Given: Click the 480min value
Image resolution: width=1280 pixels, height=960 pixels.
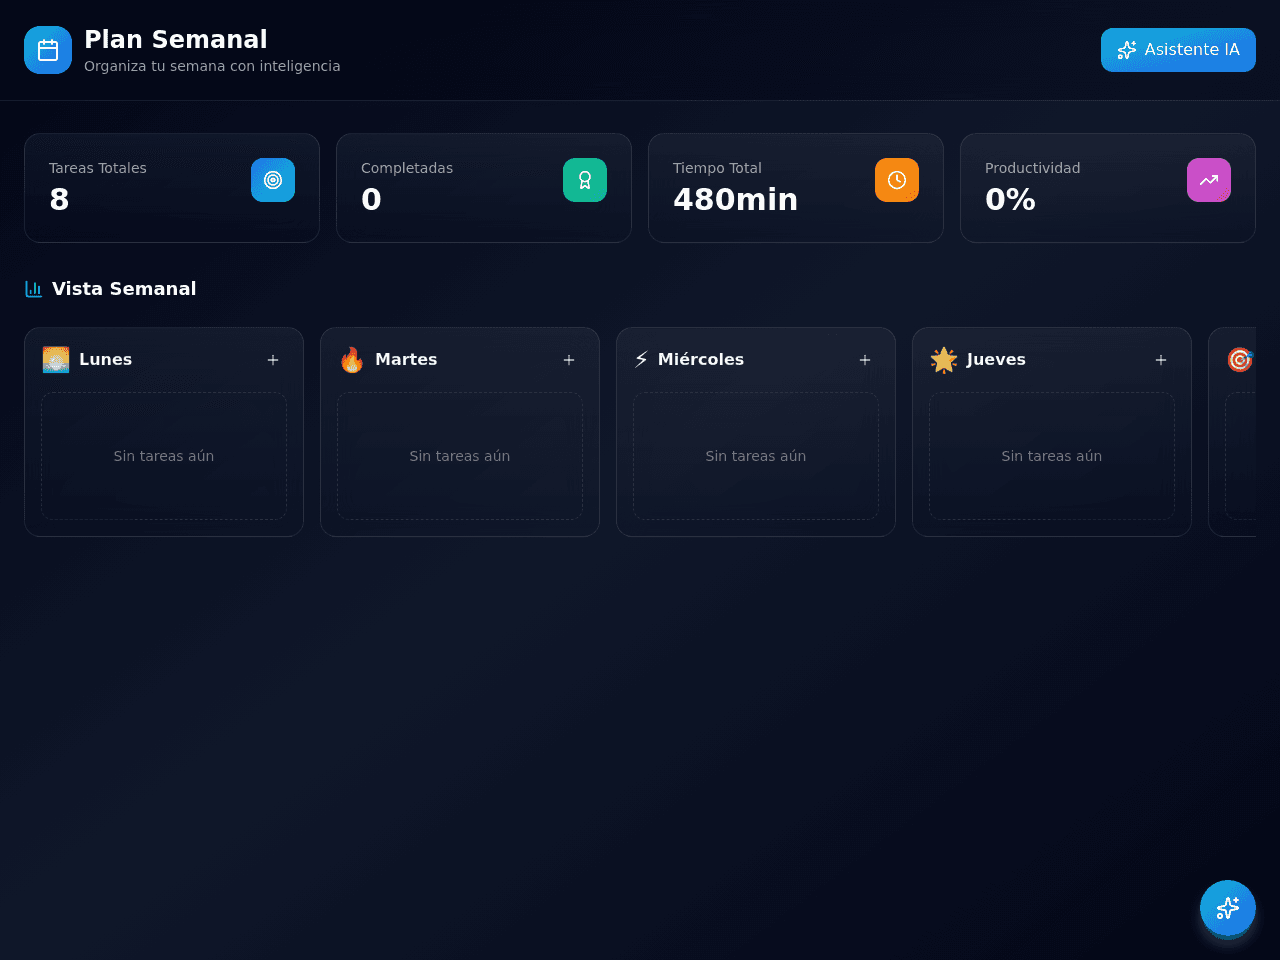Looking at the screenshot, I should [735, 200].
